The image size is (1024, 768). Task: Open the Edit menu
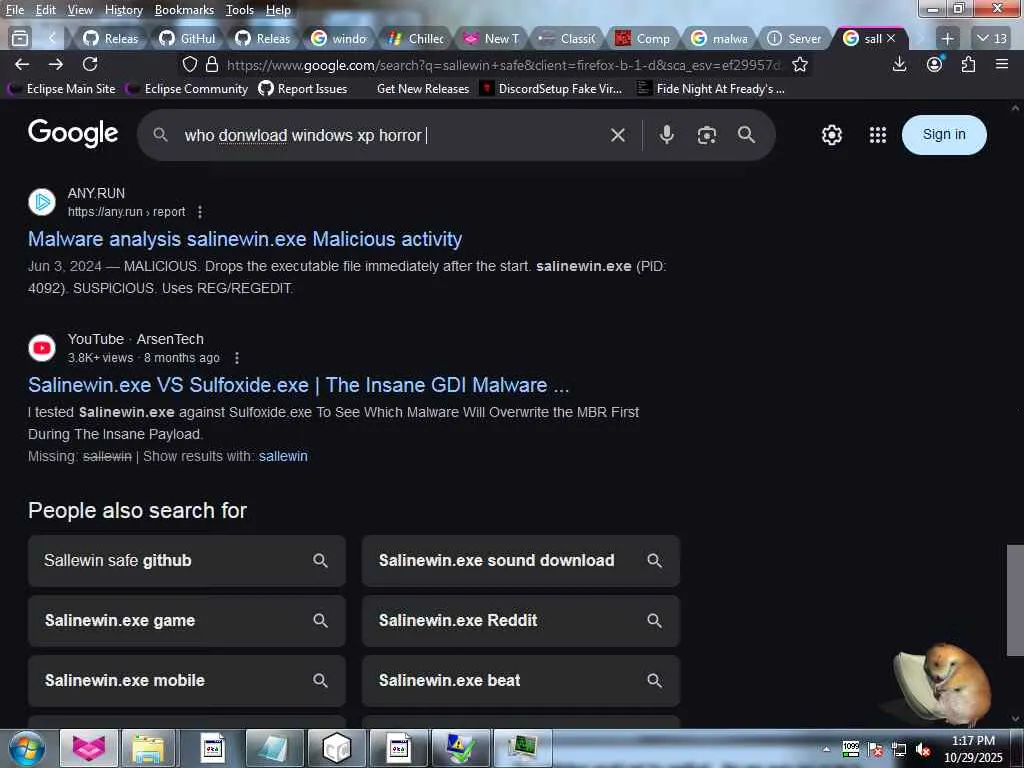[x=45, y=10]
